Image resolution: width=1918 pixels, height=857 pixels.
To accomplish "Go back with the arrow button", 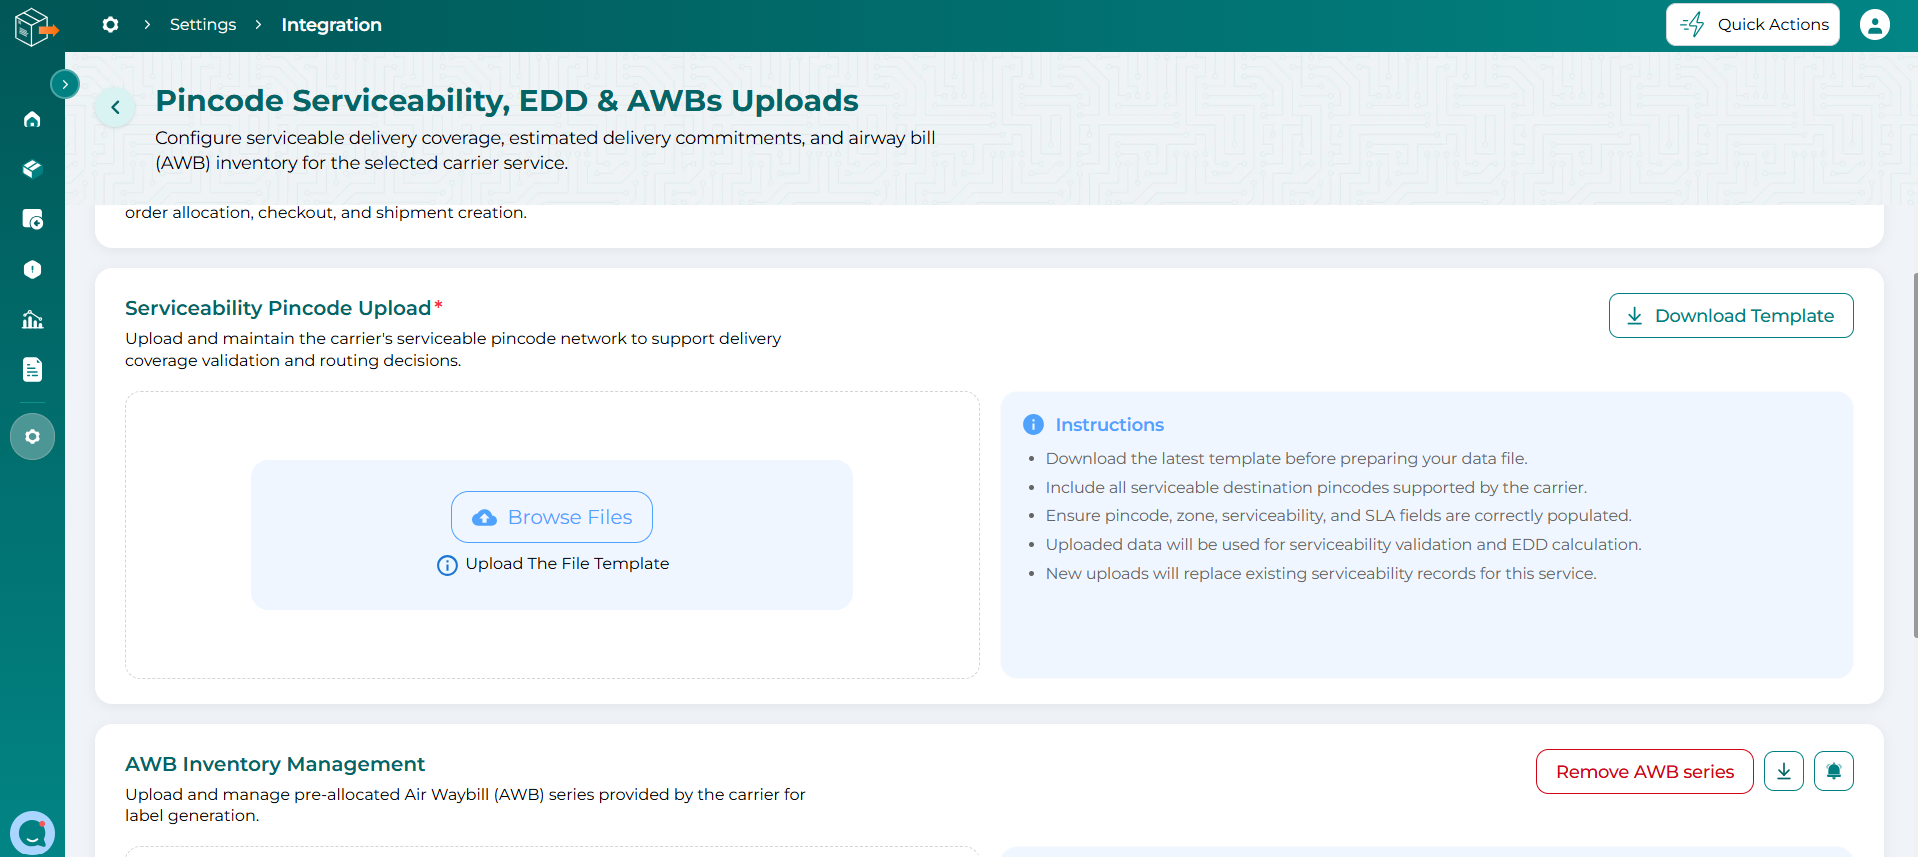I will pos(115,107).
